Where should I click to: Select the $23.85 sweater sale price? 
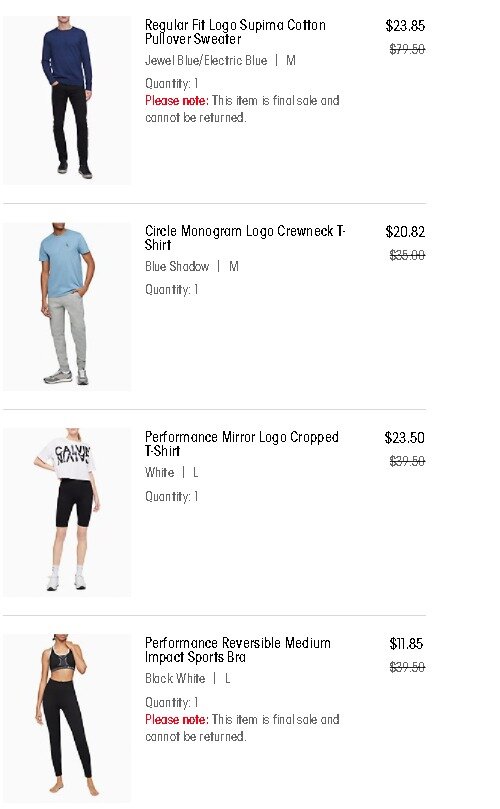coord(405,26)
